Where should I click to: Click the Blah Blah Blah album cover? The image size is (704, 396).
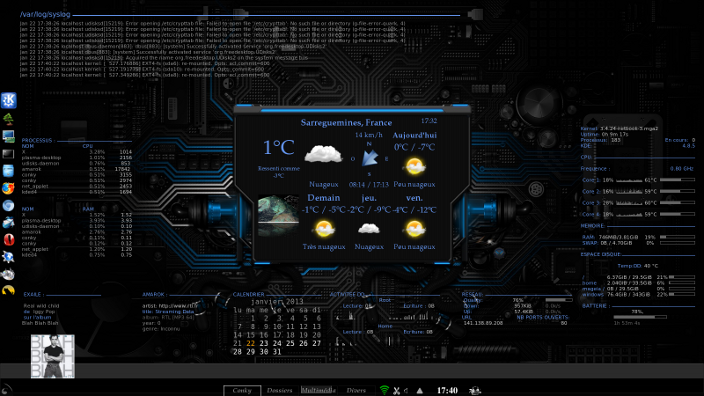[53, 356]
